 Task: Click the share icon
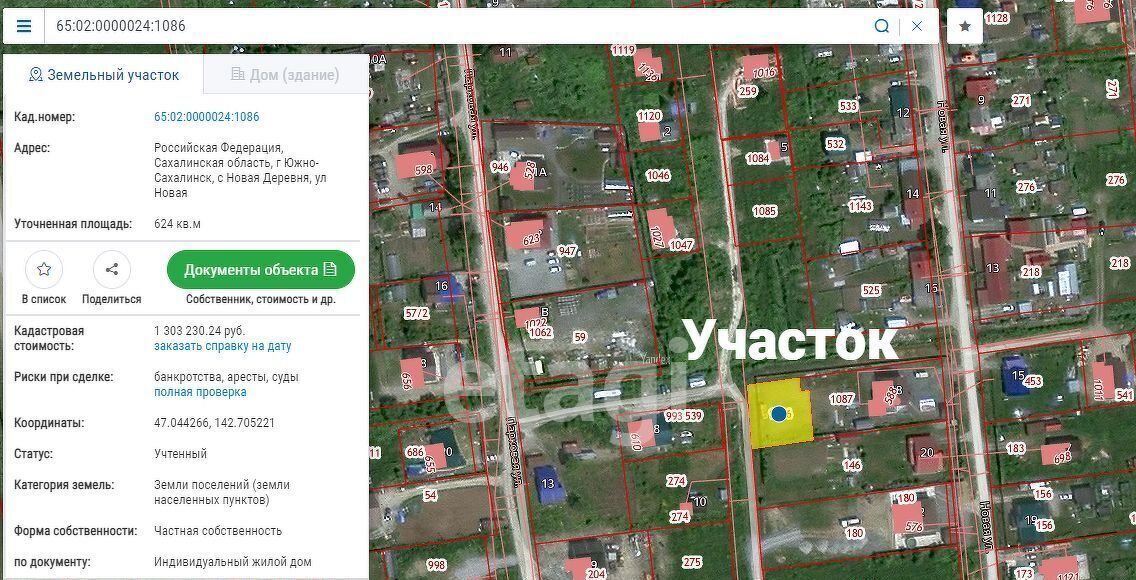(x=112, y=270)
